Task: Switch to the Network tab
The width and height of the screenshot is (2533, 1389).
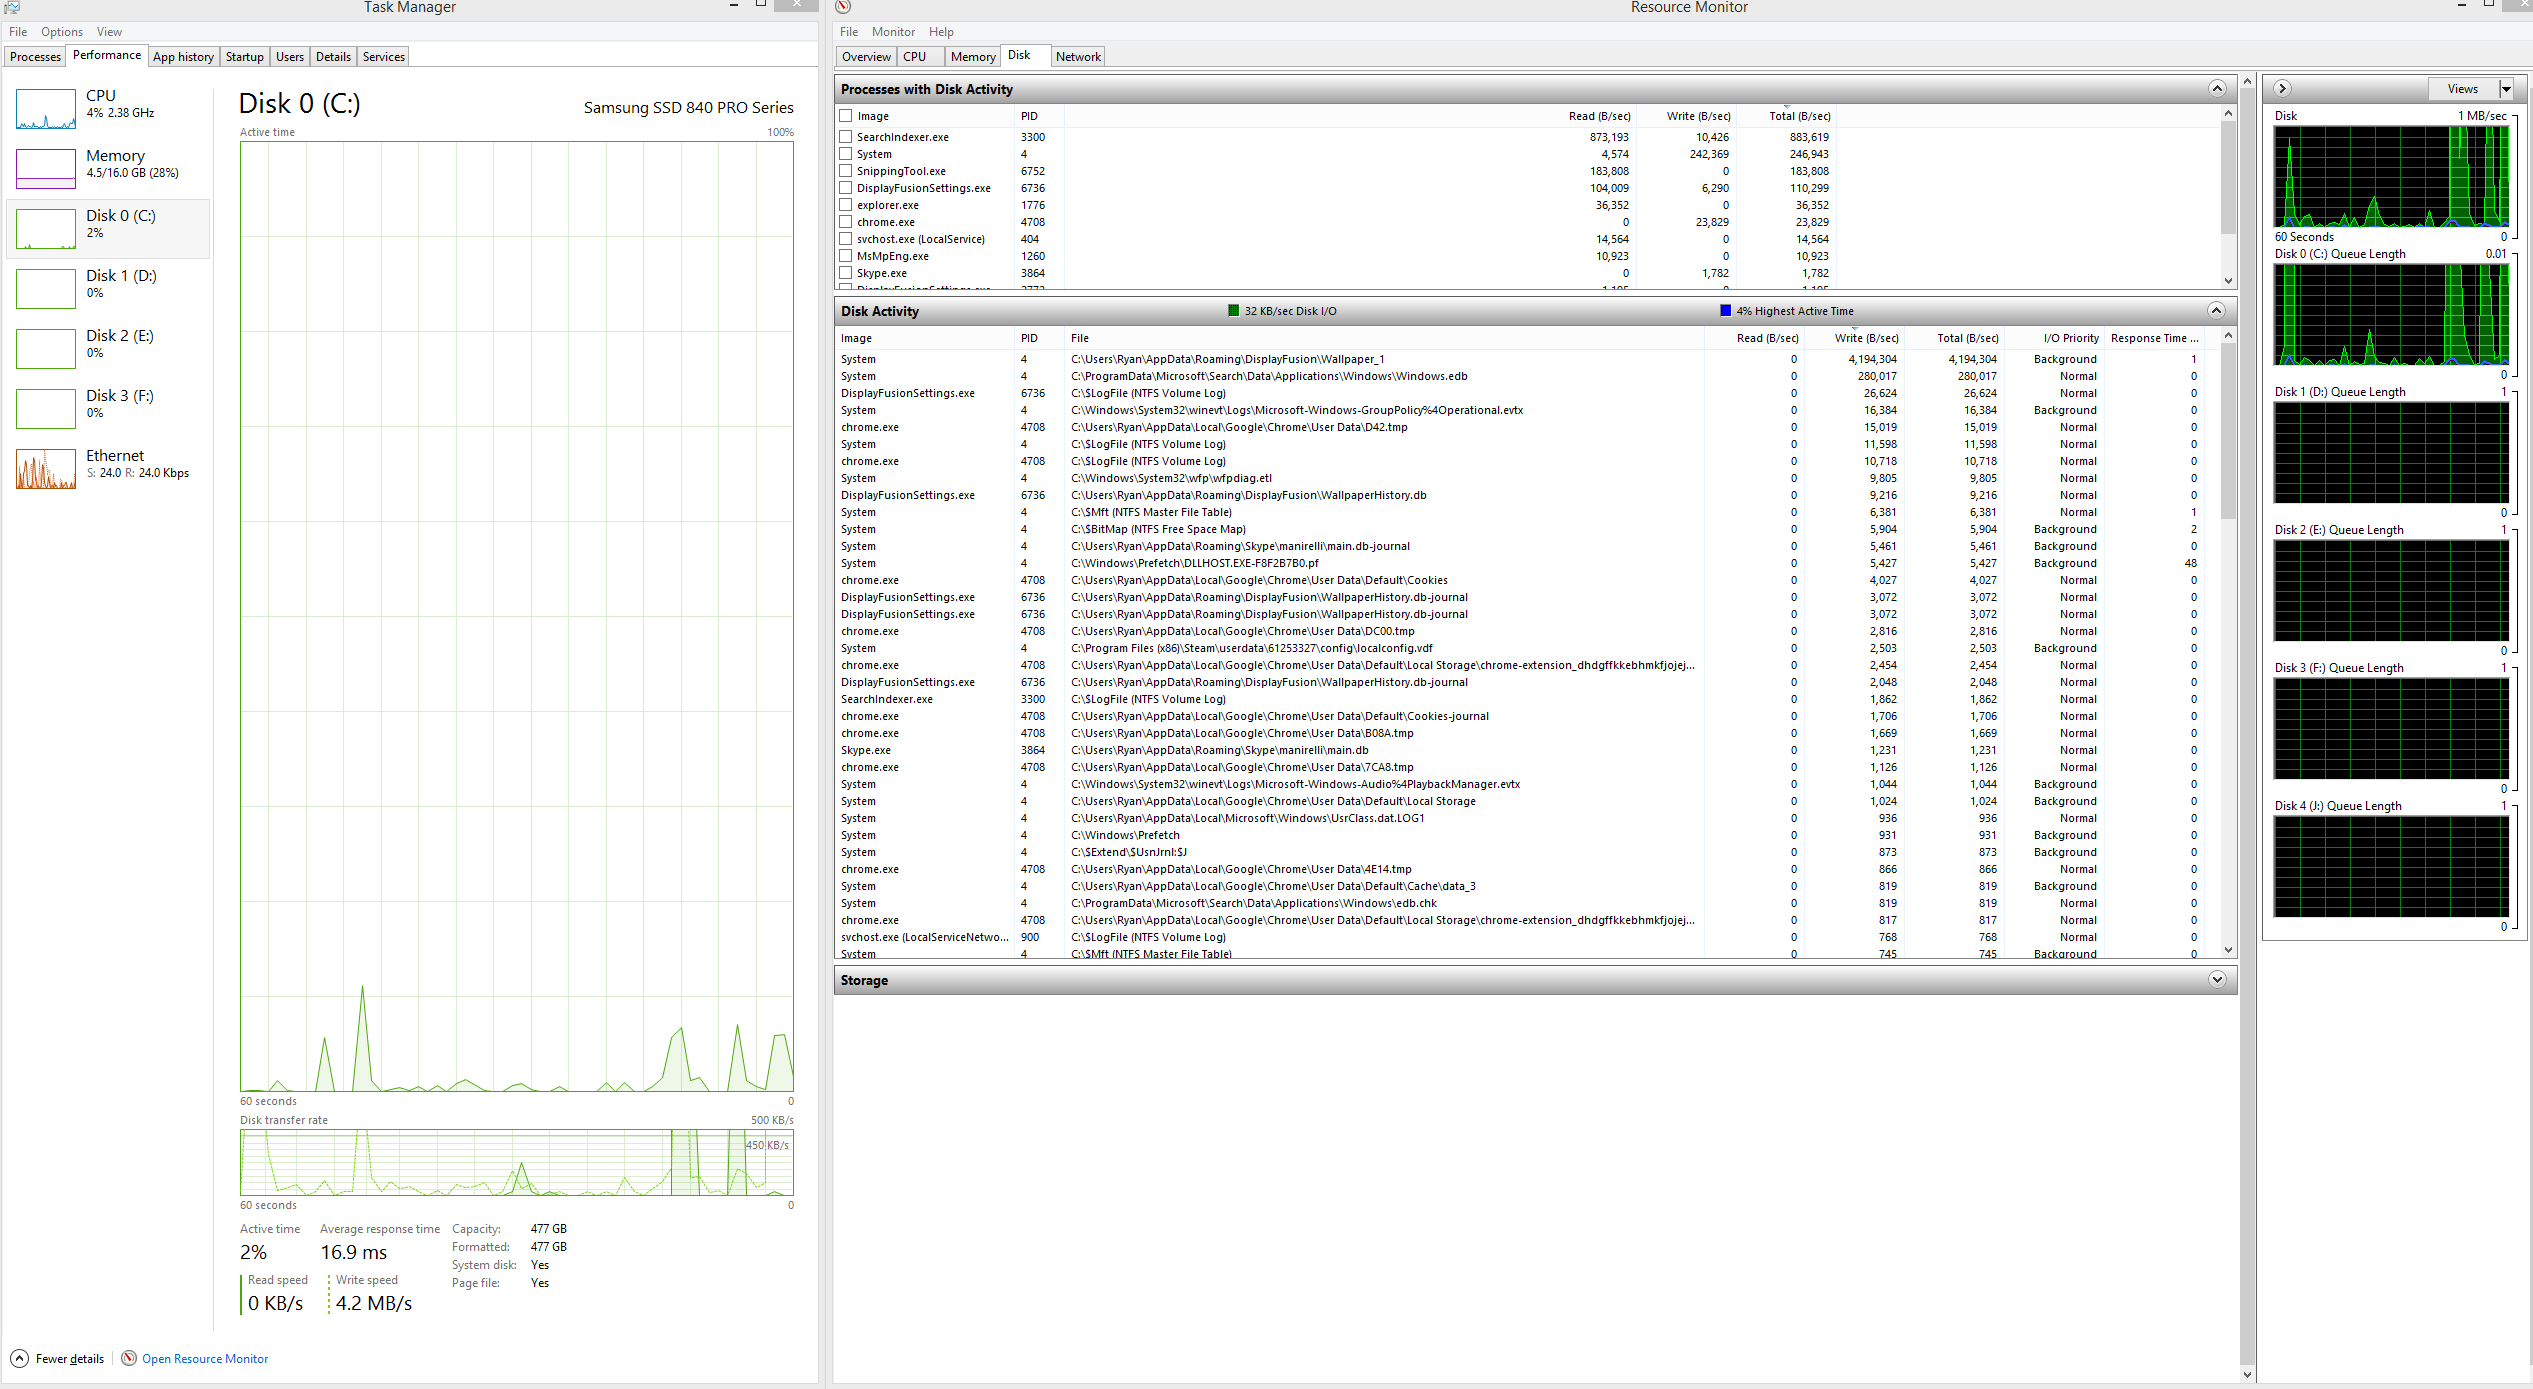Action: pyautogui.click(x=1078, y=57)
